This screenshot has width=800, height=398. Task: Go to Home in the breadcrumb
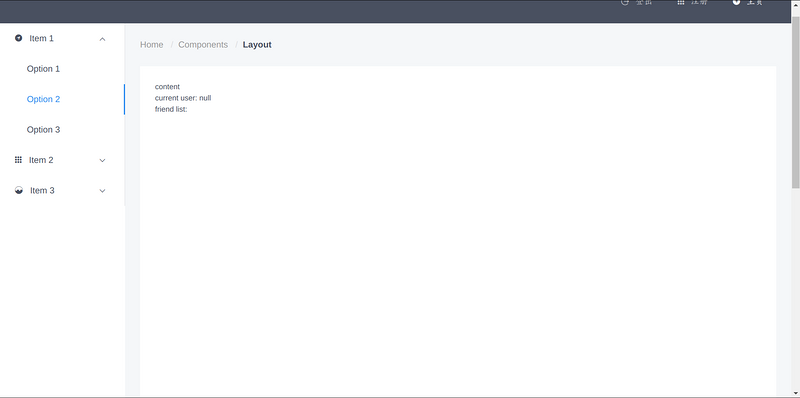tap(152, 44)
